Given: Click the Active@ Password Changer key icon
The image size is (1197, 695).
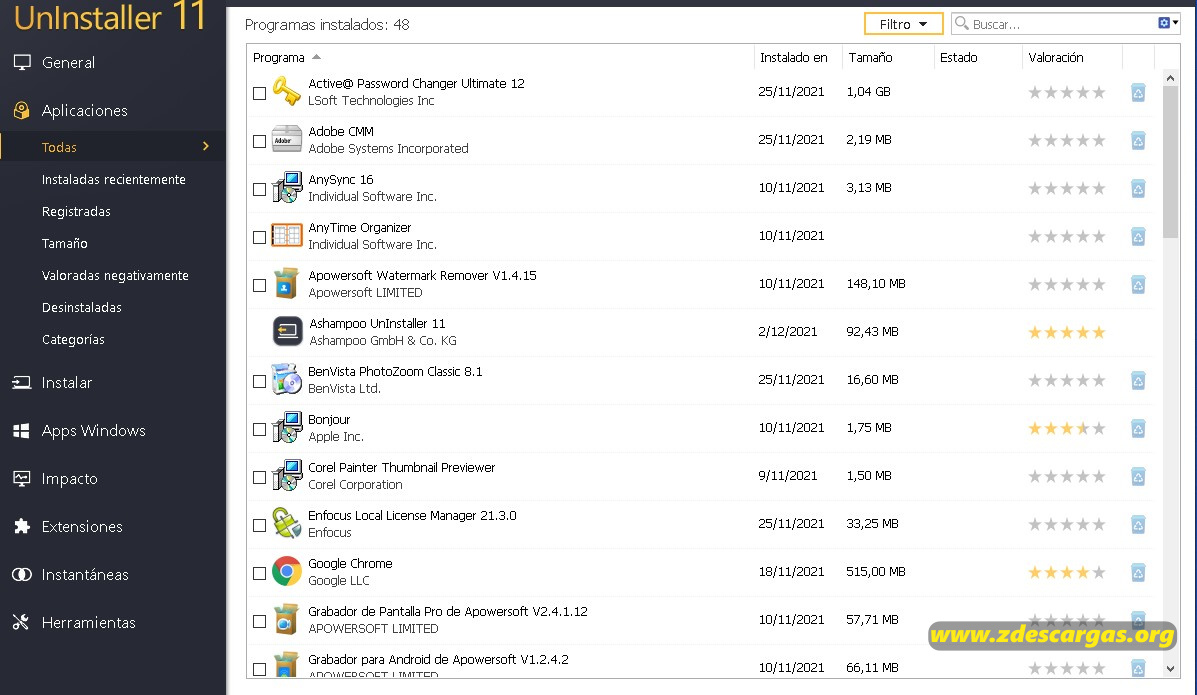Looking at the screenshot, I should pyautogui.click(x=287, y=92).
